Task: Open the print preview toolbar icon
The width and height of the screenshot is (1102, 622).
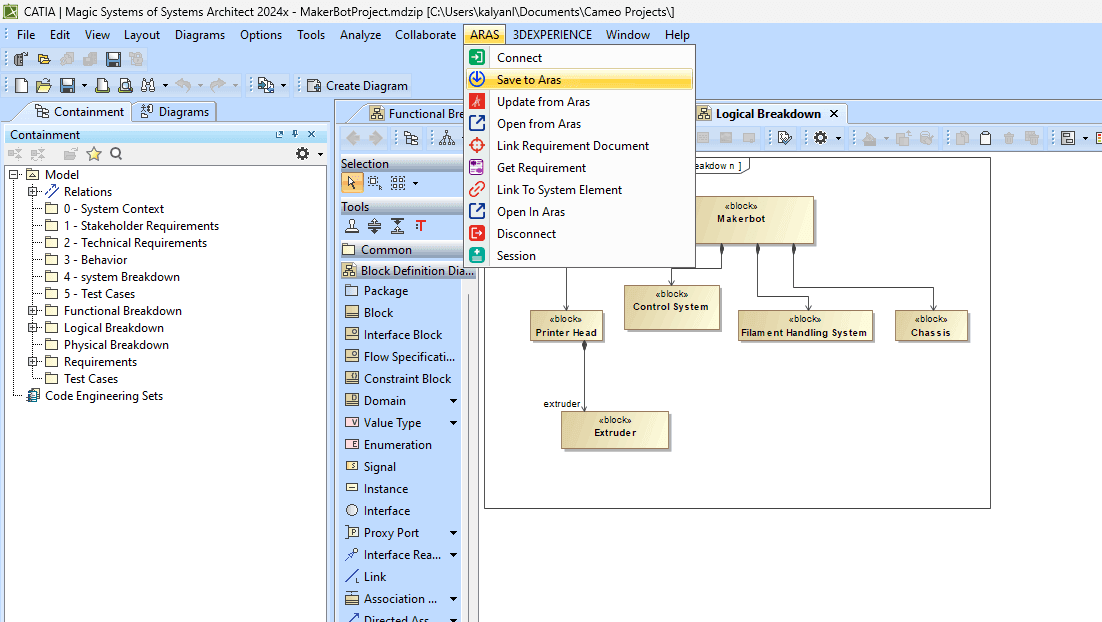Action: point(125,86)
